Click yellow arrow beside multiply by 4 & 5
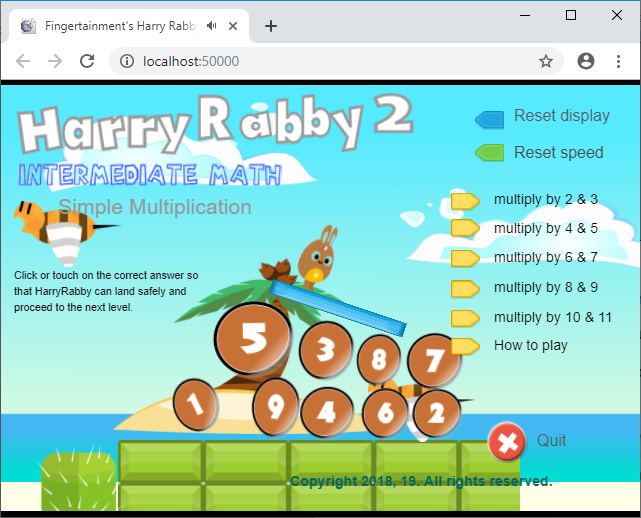The image size is (641, 518). (465, 228)
